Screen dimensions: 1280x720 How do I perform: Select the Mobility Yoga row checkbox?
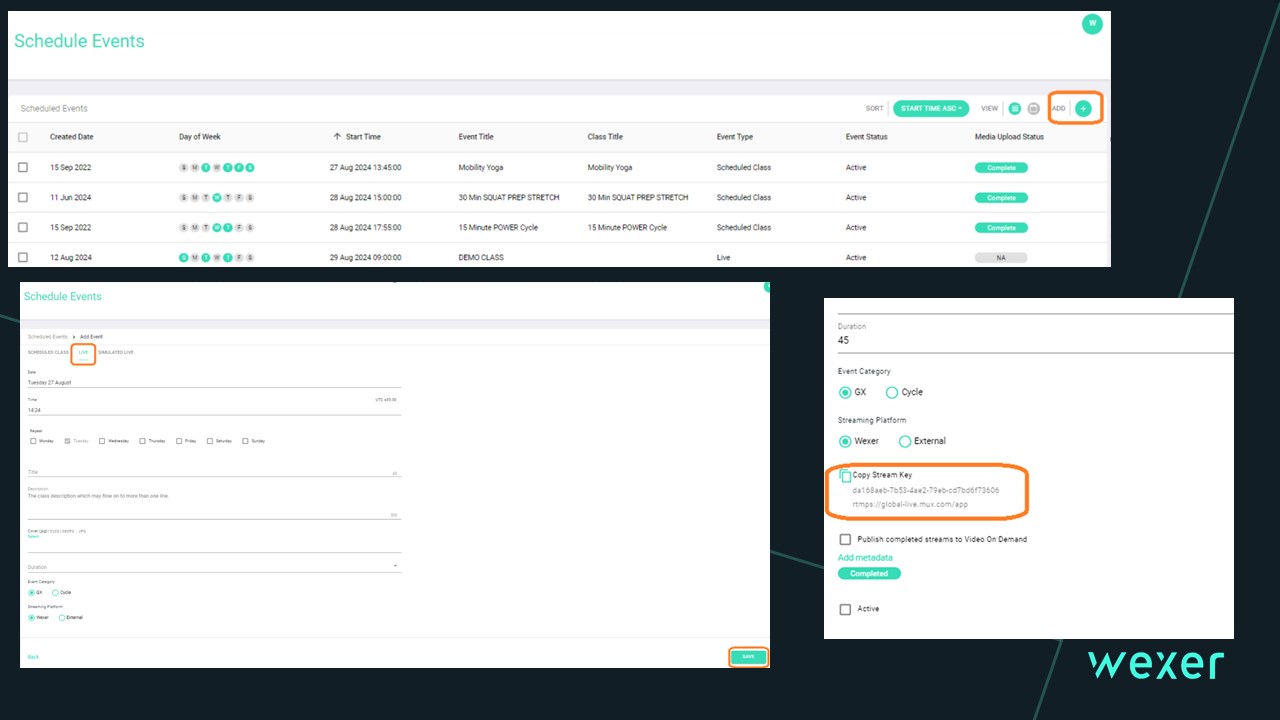pyautogui.click(x=23, y=168)
